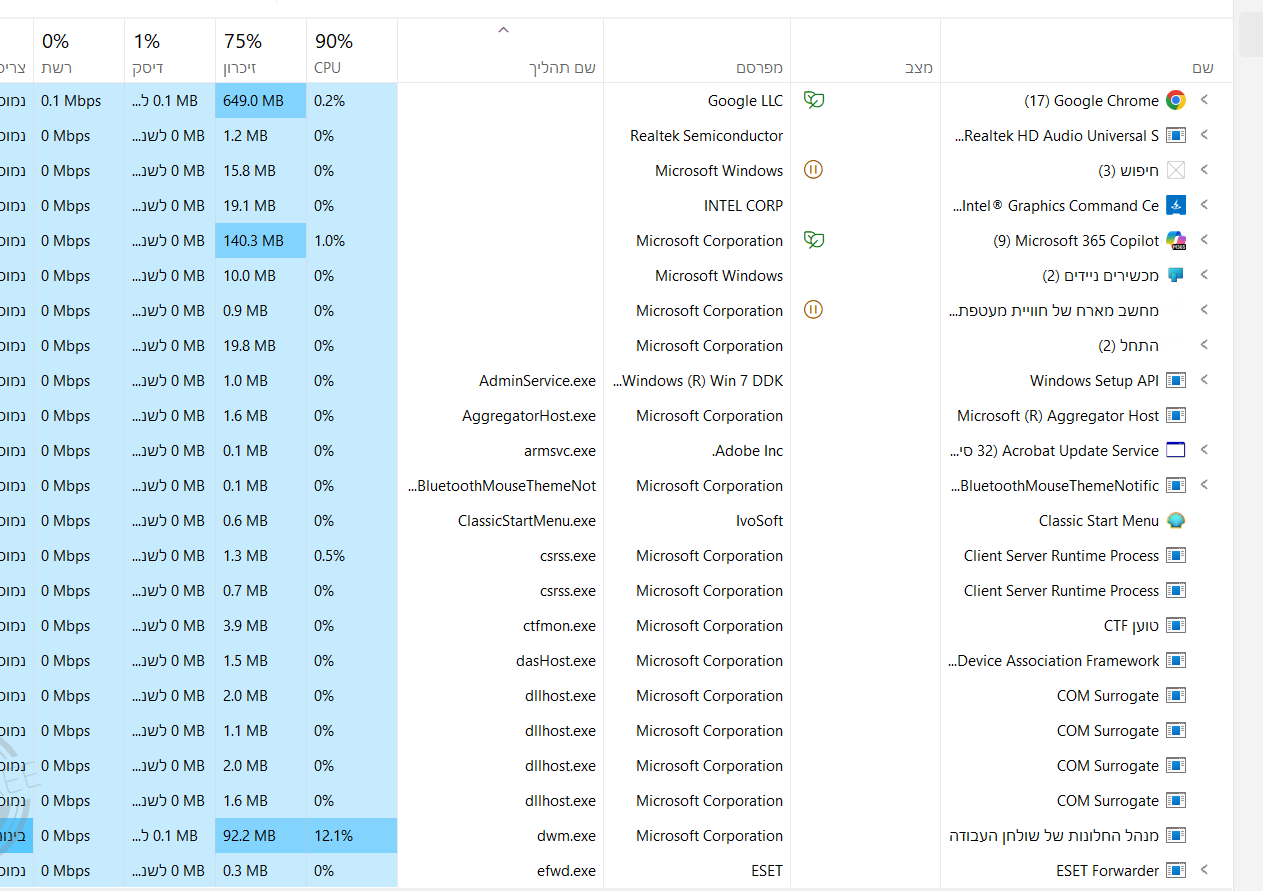Viewport: 1263px width, 891px height.
Task: Expand the ESET Forwarder row
Action: [1204, 870]
